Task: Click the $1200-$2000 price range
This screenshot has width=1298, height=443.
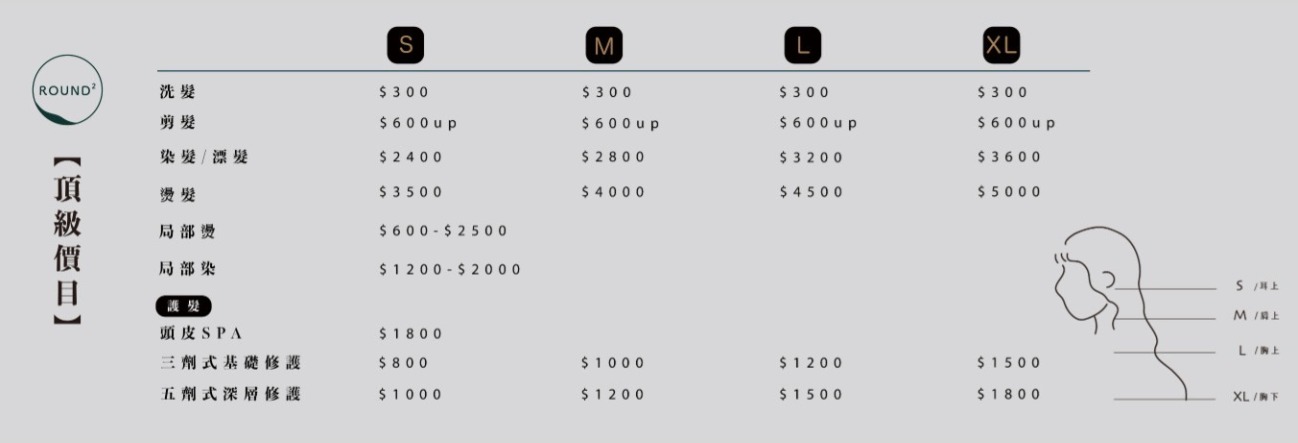Action: click(450, 270)
